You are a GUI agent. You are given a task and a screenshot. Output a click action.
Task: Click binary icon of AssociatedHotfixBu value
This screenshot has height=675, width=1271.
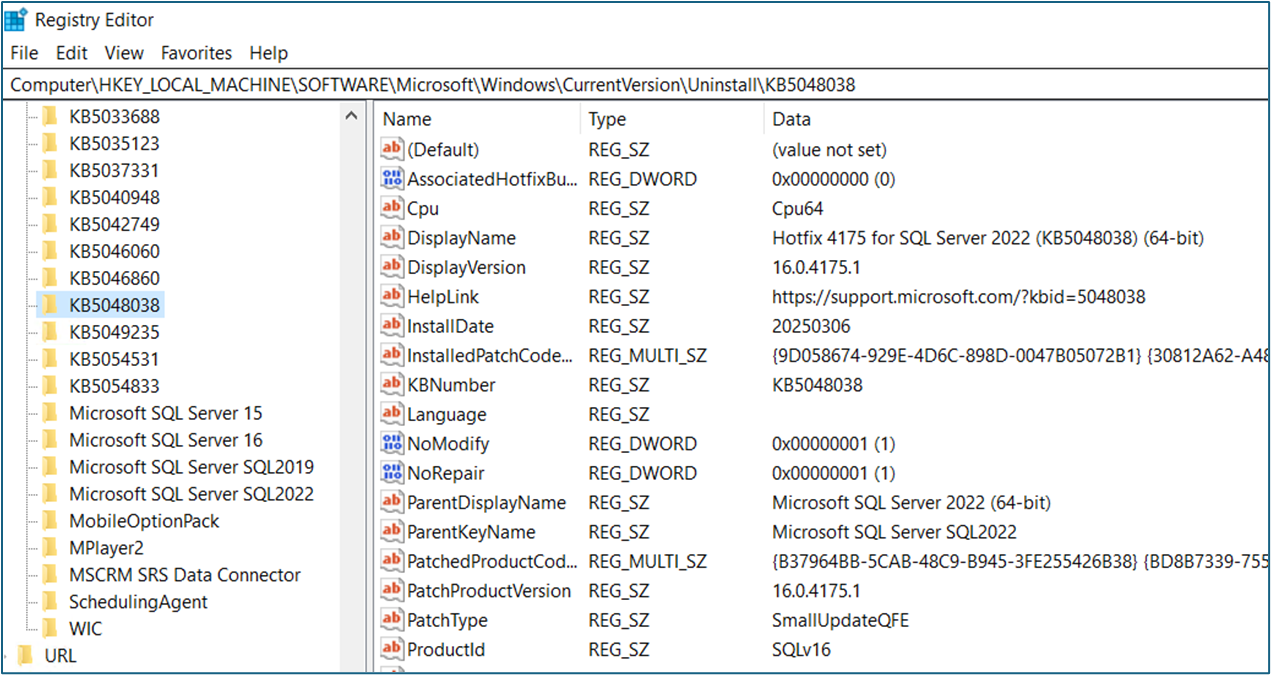coord(392,179)
